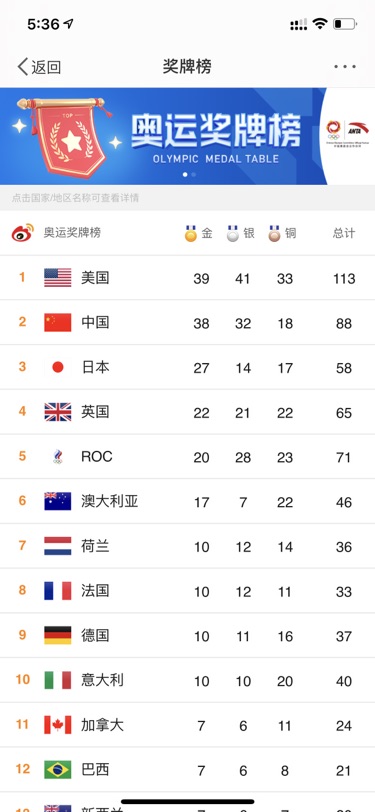Select the 意大利 row name
375x812 pixels.
pos(103,679)
